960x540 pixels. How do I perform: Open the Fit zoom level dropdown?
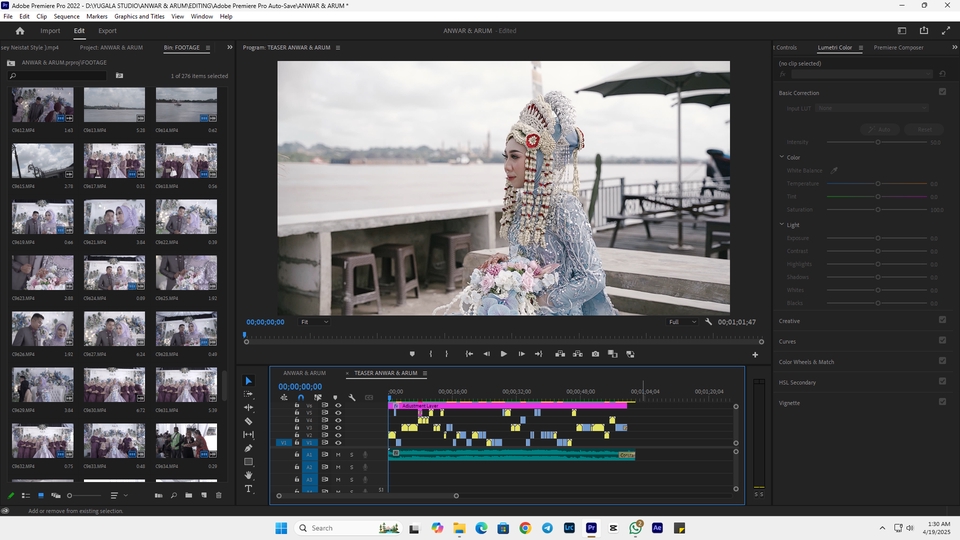(x=315, y=322)
